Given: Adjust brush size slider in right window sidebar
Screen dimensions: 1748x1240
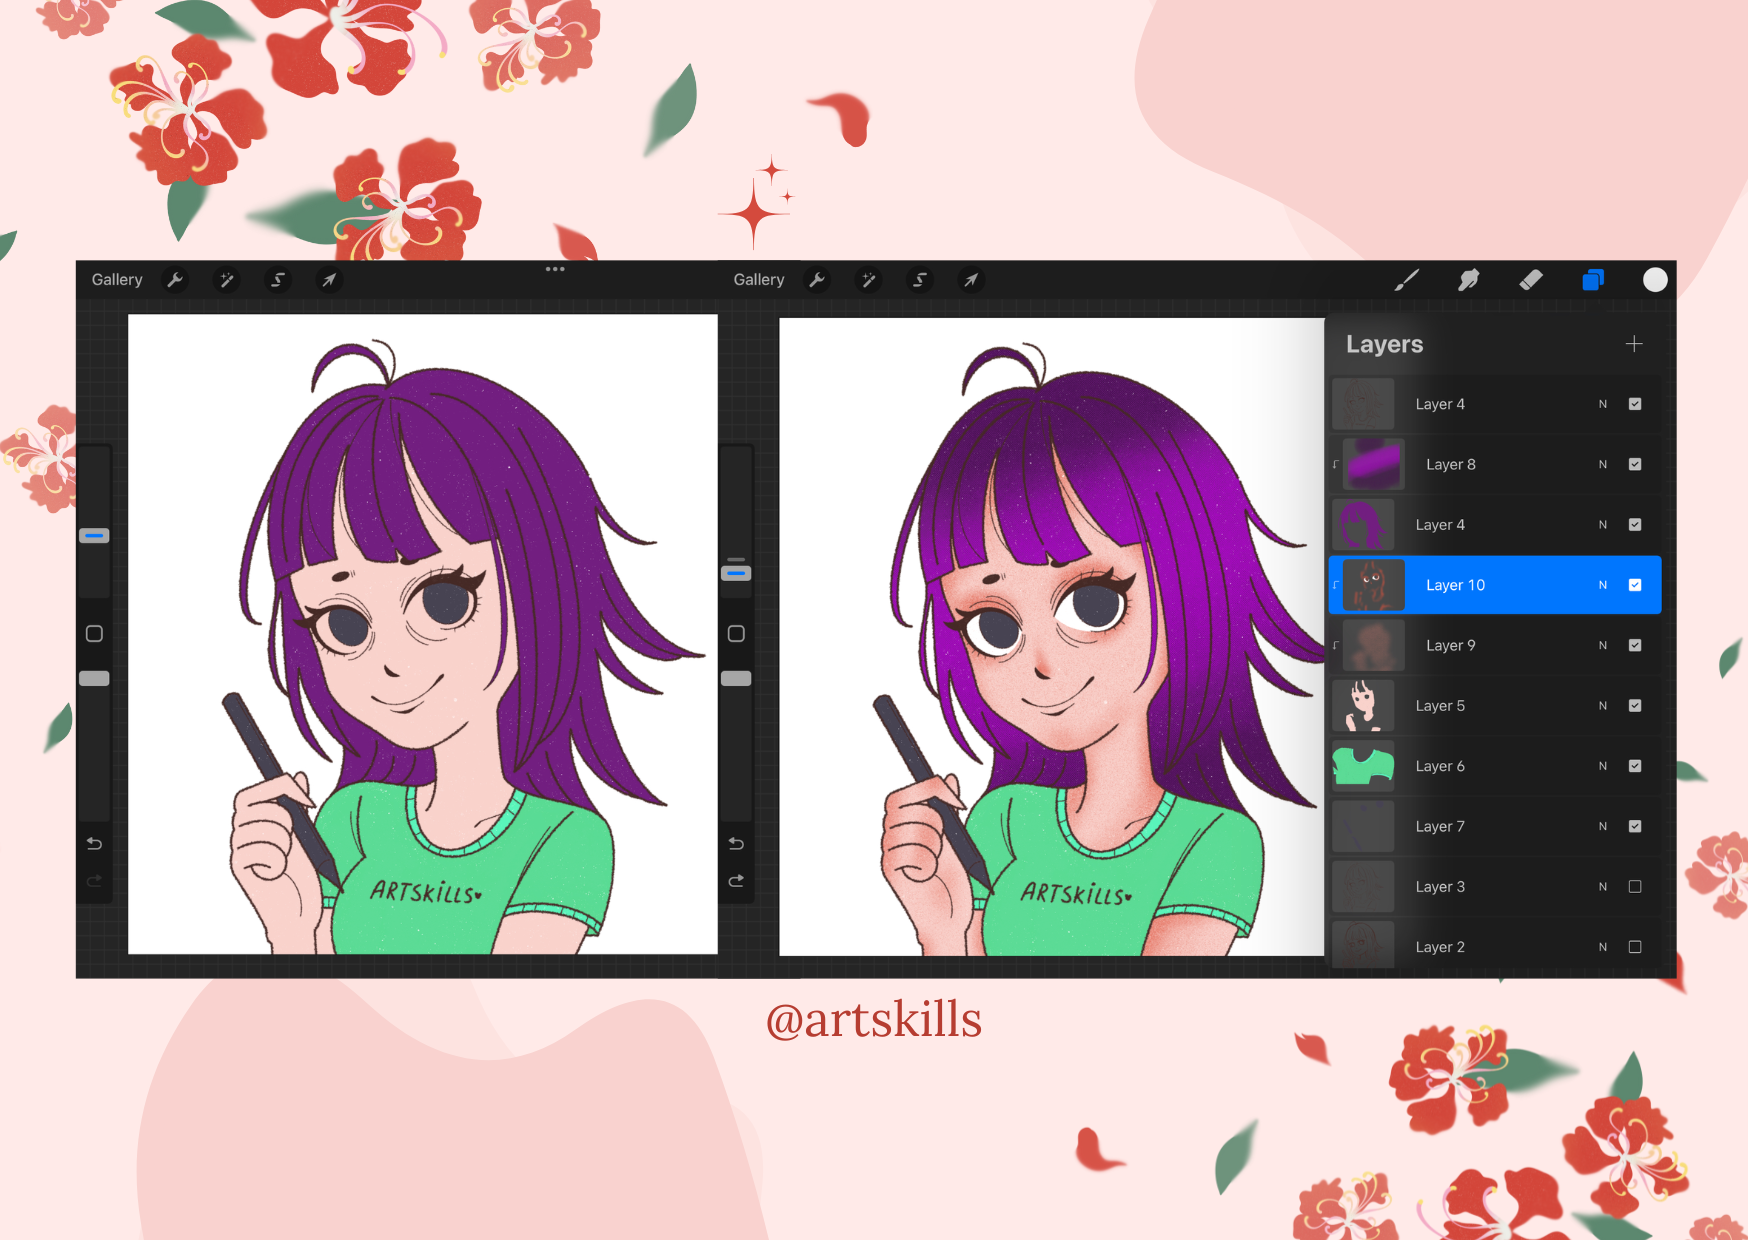Looking at the screenshot, I should pos(736,573).
